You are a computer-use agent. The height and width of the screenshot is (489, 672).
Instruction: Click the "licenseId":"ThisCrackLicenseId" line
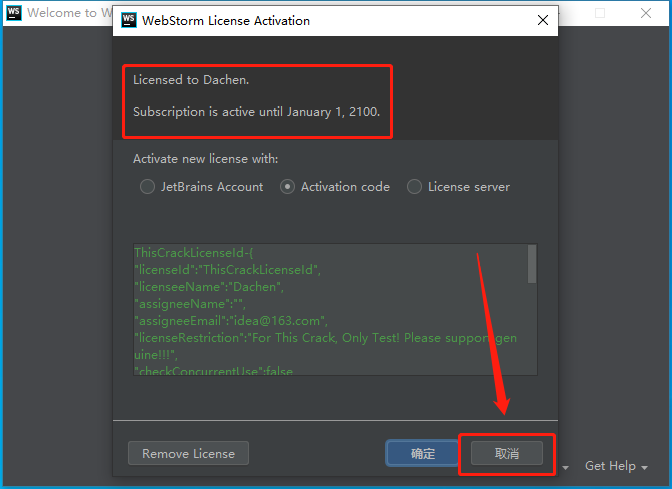228,270
